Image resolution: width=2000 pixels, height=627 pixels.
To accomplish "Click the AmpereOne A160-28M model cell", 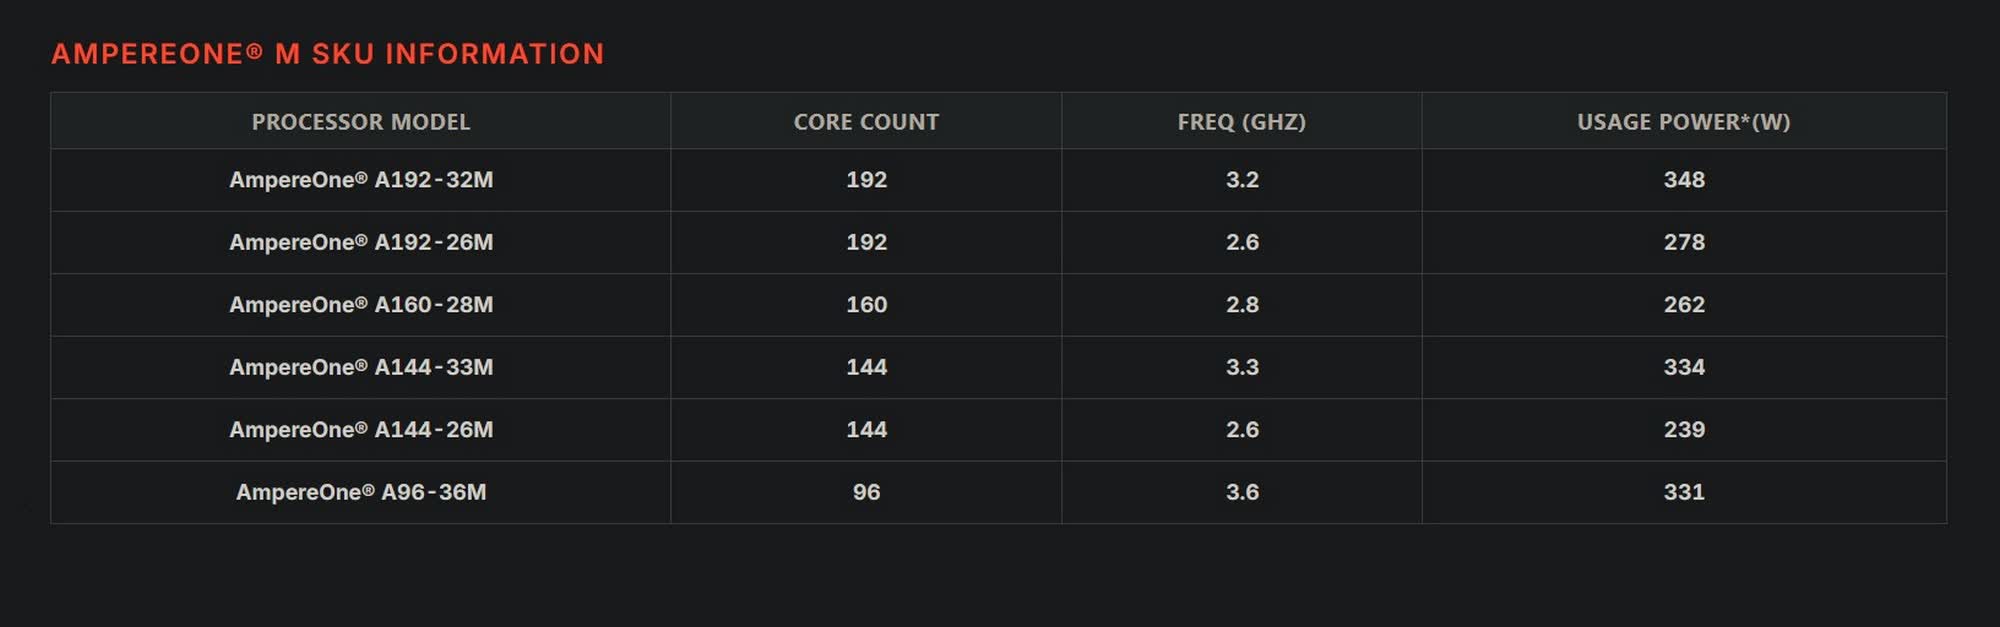I will 361,305.
